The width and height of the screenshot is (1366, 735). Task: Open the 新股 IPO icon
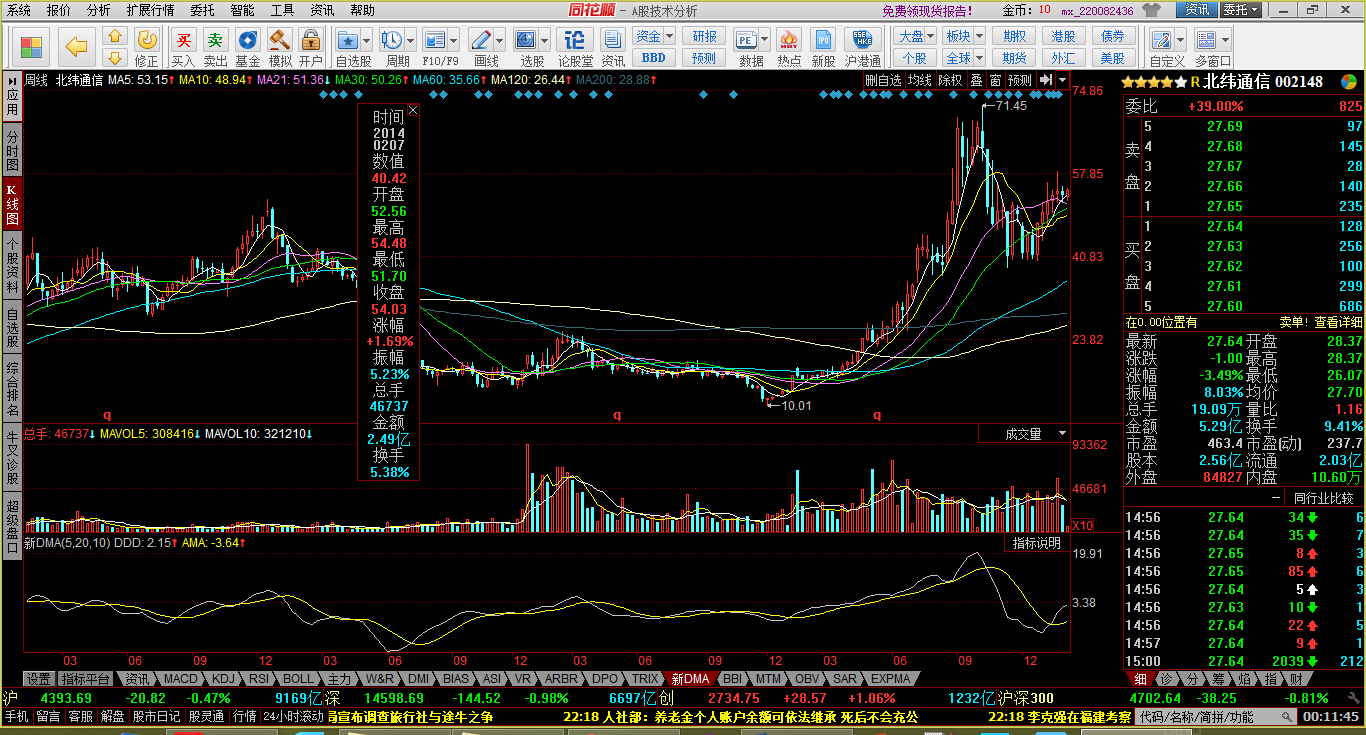[823, 40]
